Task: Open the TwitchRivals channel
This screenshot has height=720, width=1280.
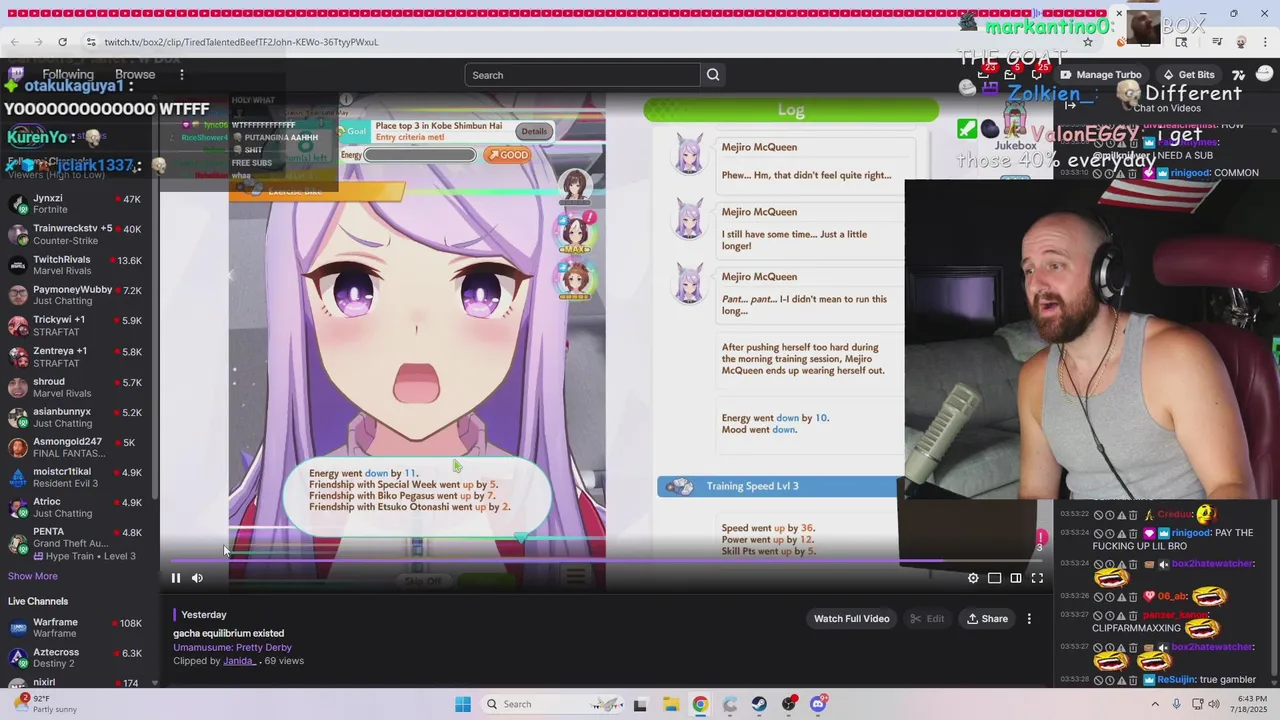Action: [79, 265]
